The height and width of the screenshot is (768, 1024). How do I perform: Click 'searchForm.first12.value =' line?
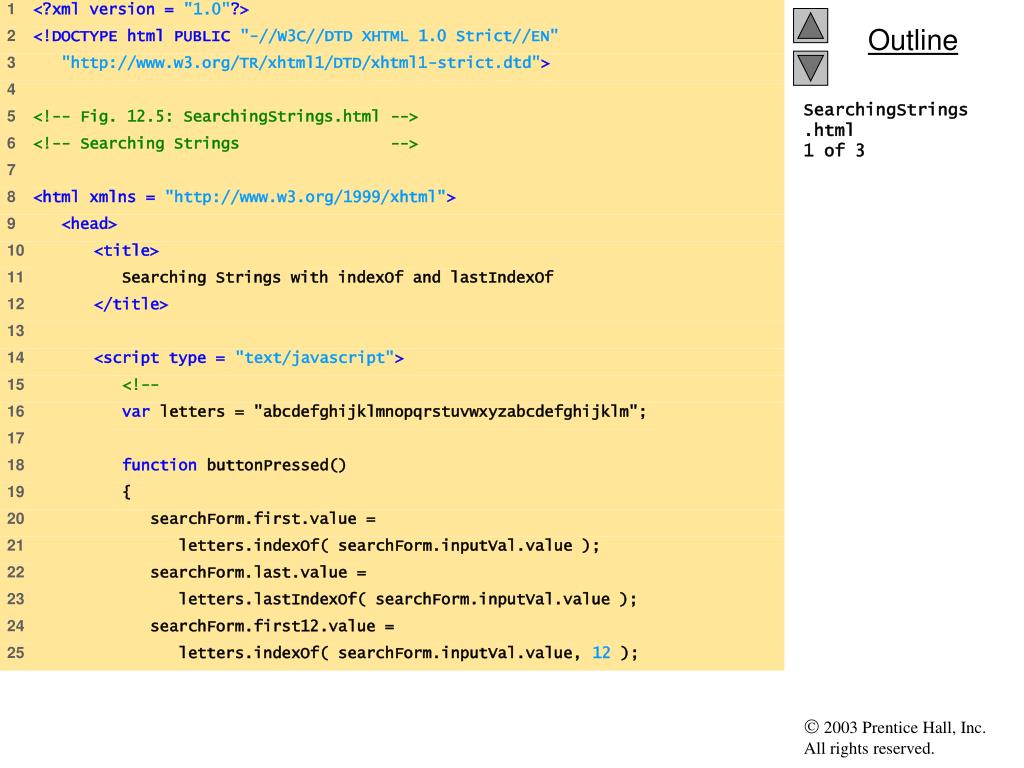coord(272,626)
